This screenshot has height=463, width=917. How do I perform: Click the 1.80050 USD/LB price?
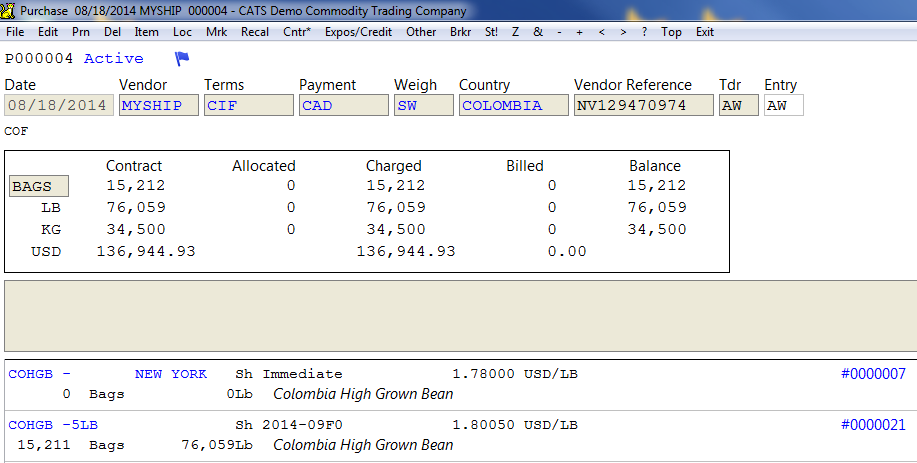(515, 425)
